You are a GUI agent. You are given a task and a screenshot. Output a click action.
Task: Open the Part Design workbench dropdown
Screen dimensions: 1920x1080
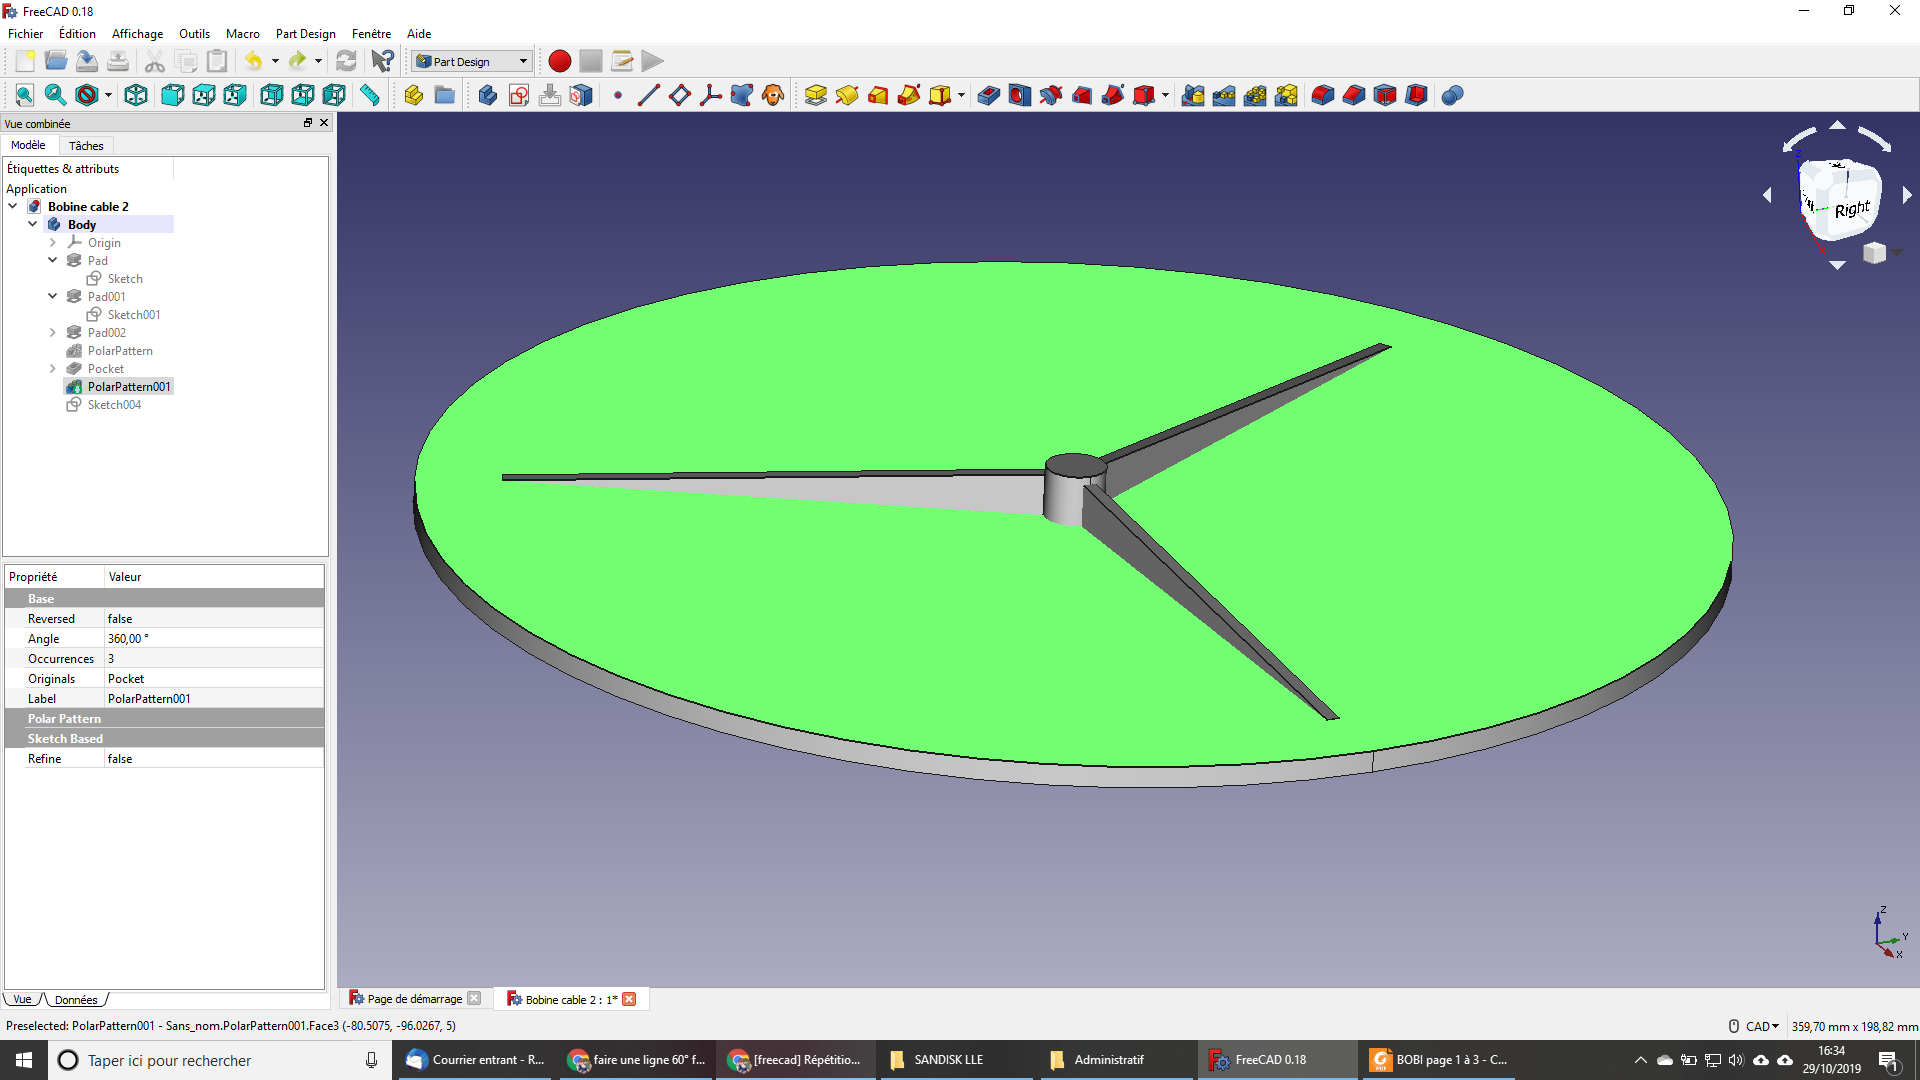[472, 61]
